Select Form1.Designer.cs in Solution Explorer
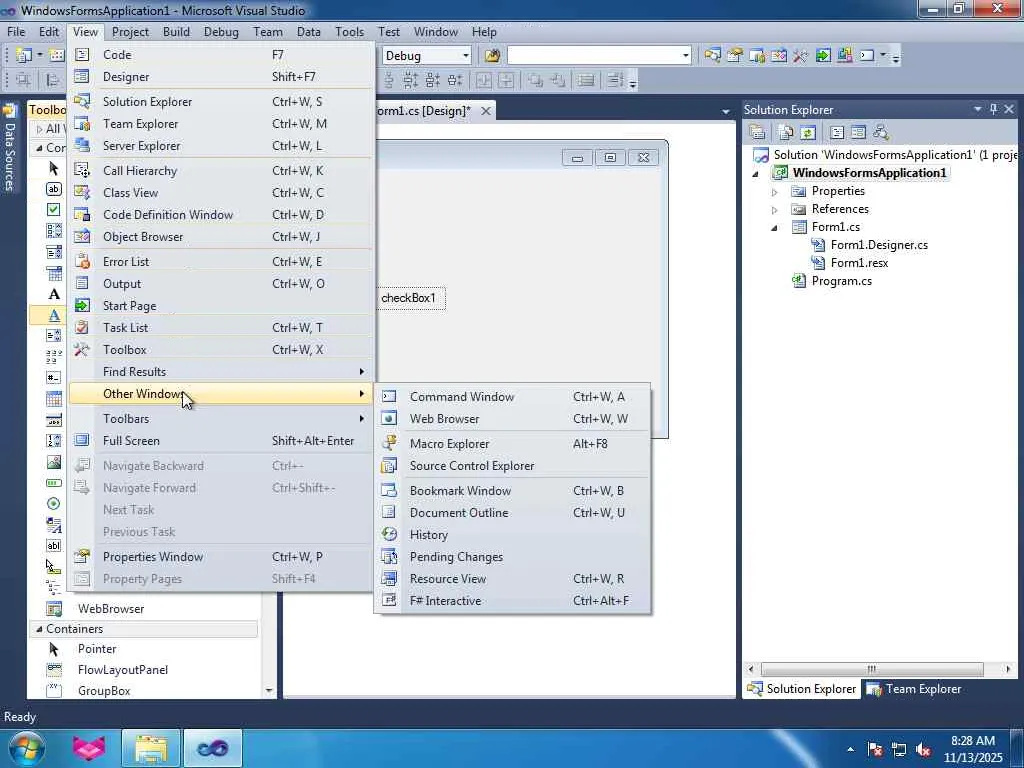The height and width of the screenshot is (768, 1024). [x=879, y=245]
